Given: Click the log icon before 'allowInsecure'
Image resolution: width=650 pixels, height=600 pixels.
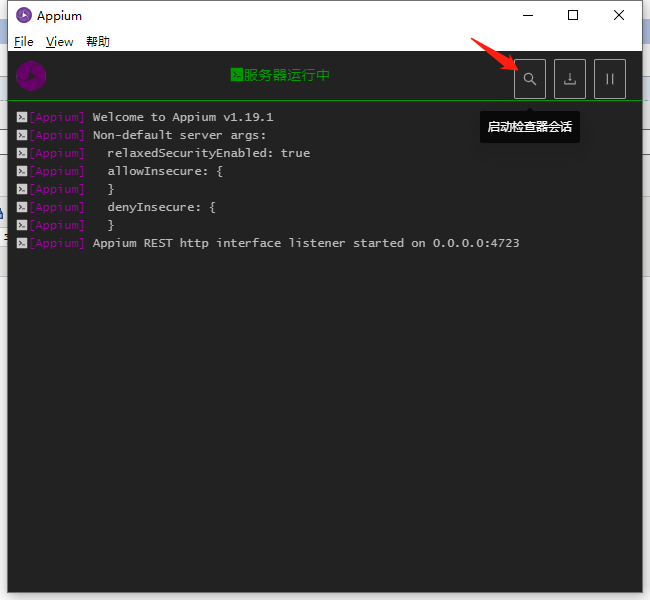Looking at the screenshot, I should coord(22,171).
